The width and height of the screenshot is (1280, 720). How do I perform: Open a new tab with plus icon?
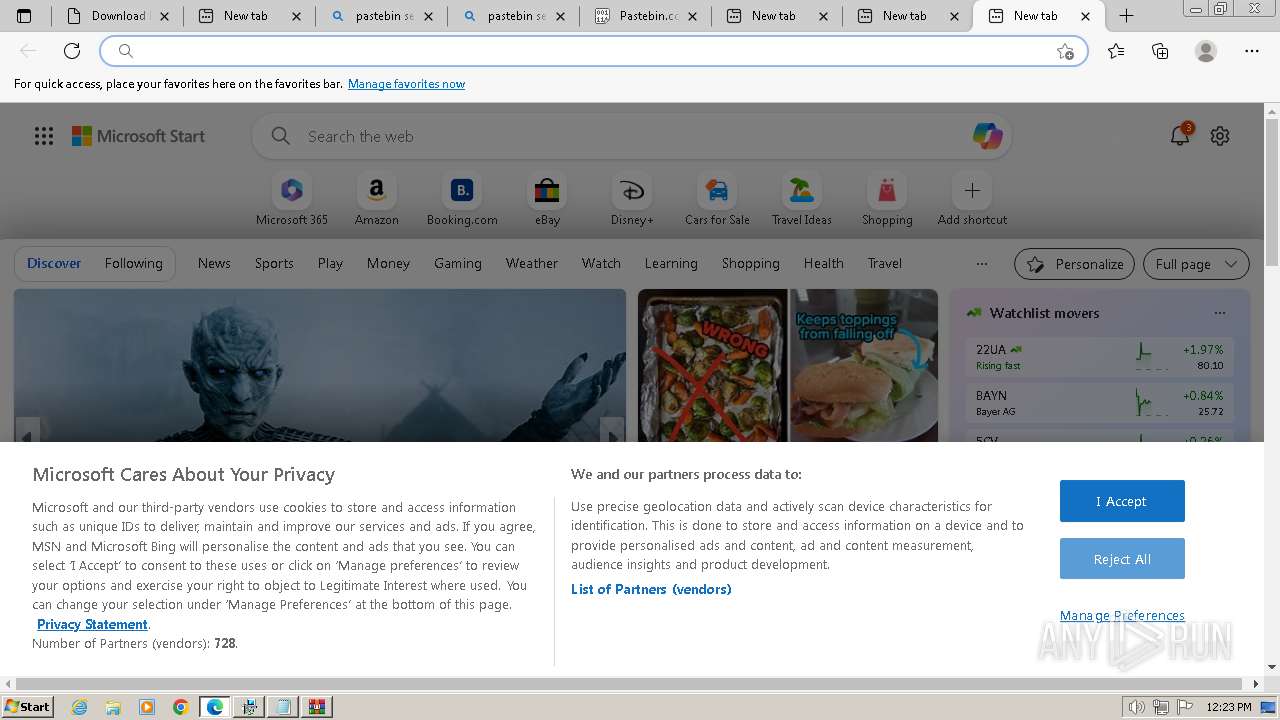1126,16
